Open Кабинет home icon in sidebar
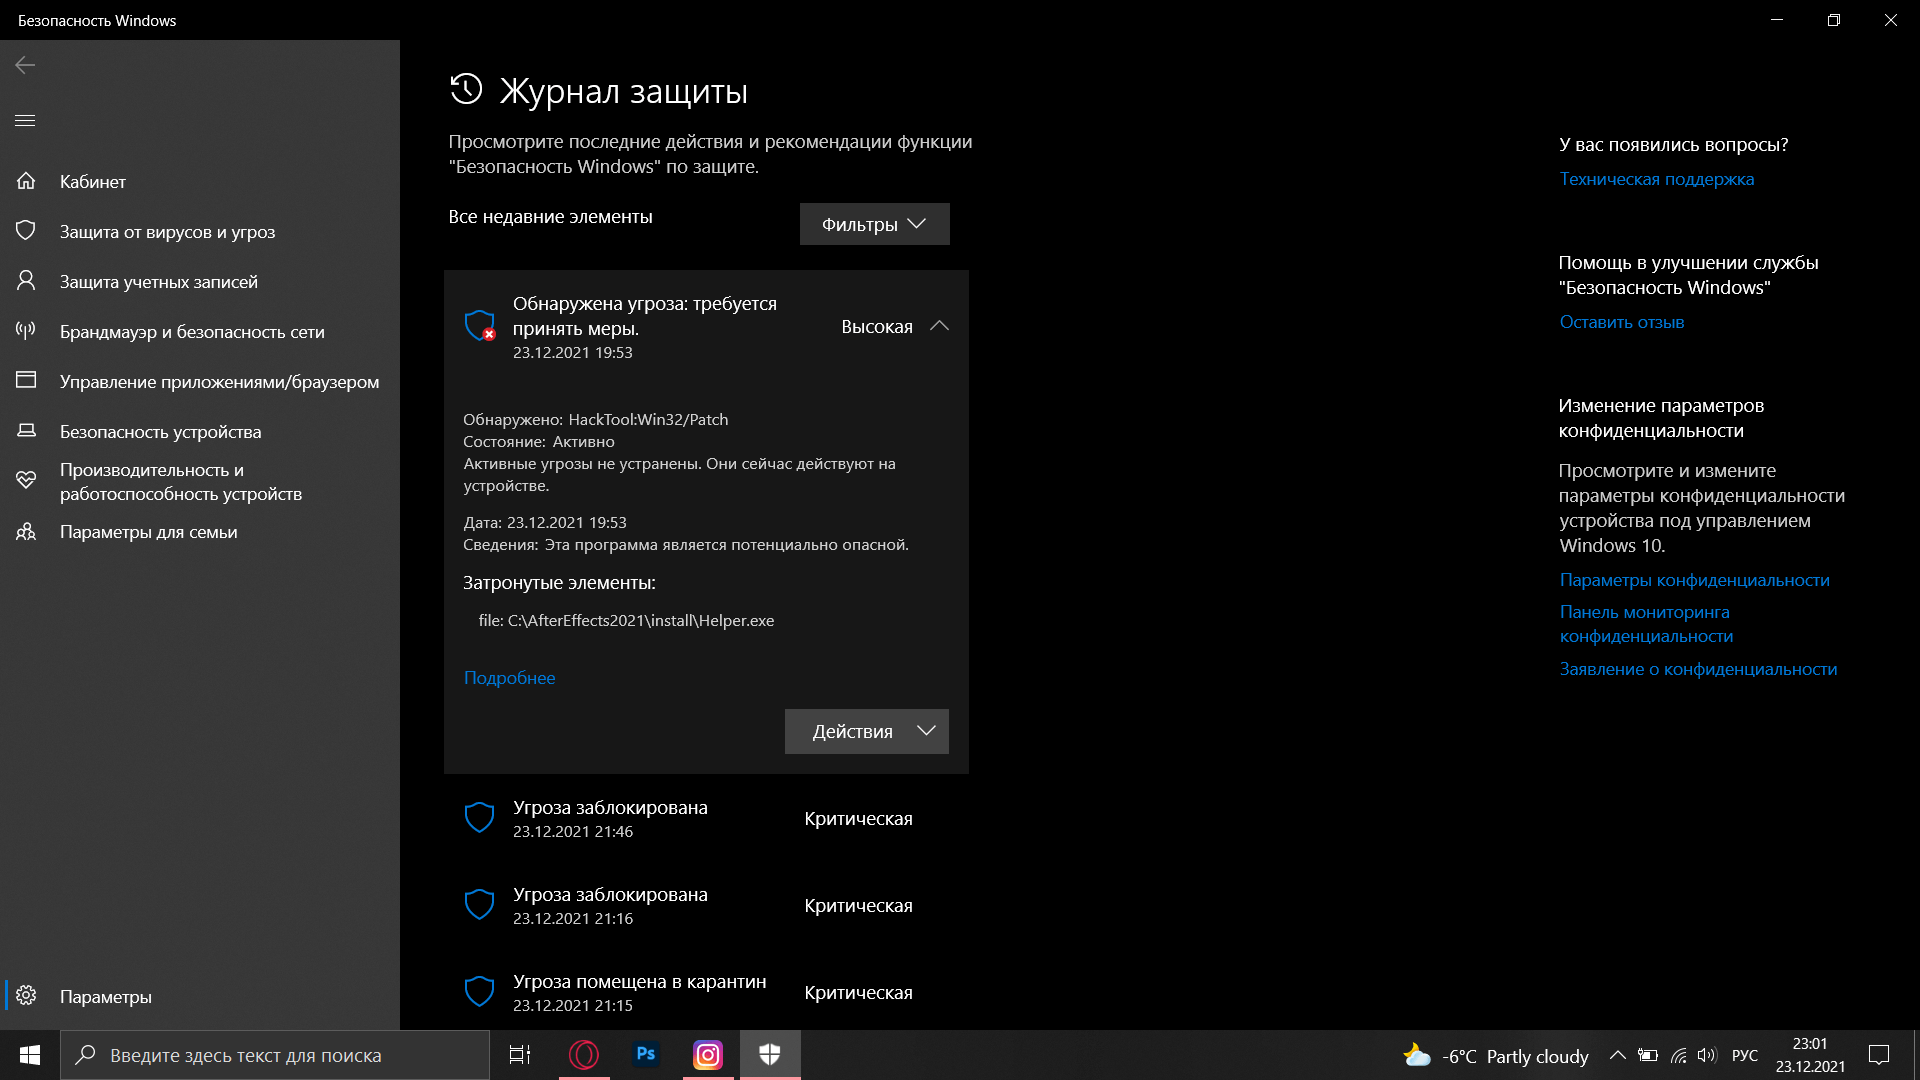Image resolution: width=1920 pixels, height=1080 pixels. point(26,181)
